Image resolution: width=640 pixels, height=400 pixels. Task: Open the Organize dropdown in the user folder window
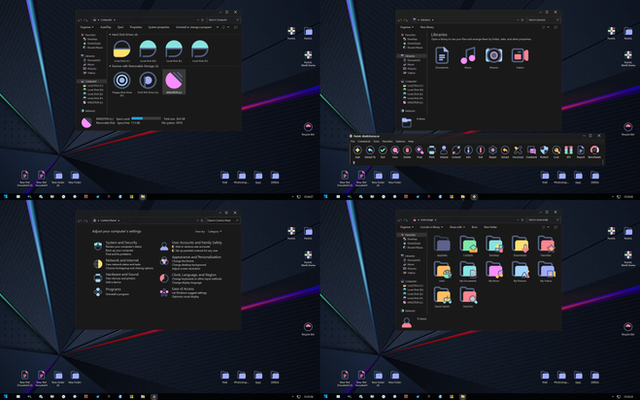click(407, 227)
